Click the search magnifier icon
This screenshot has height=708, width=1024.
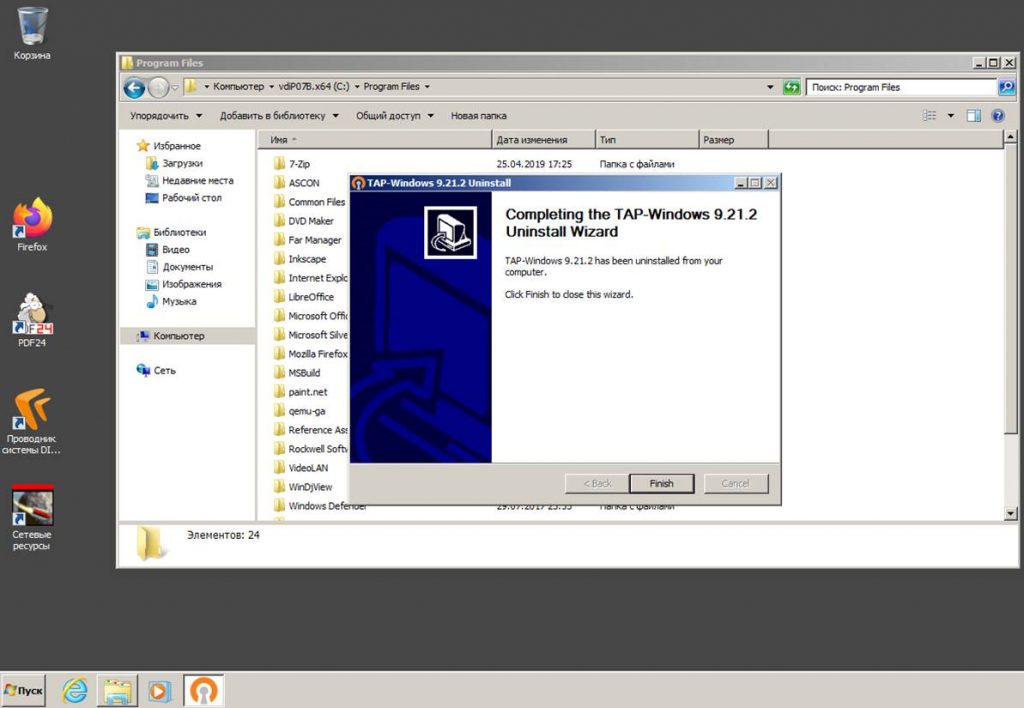1006,87
